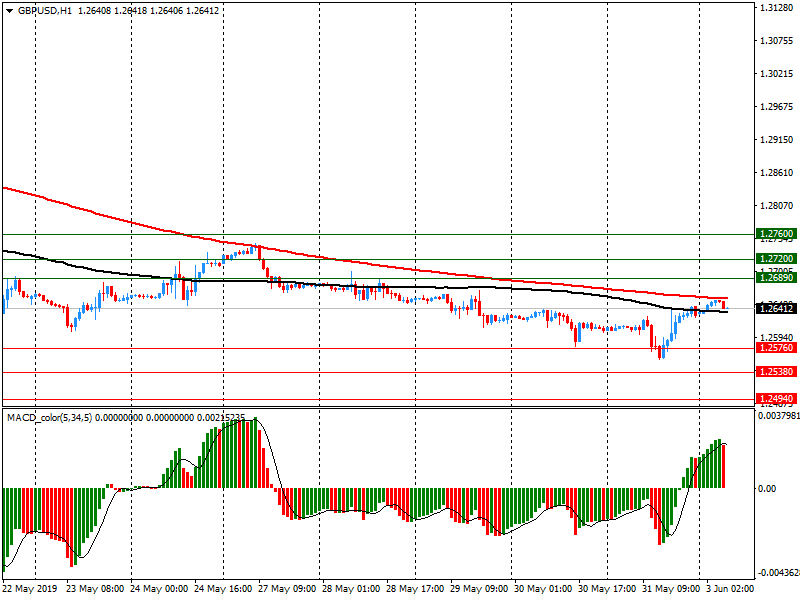This screenshot has height=600, width=800.
Task: Click the 1.27200 green price level tag
Action: click(776, 258)
